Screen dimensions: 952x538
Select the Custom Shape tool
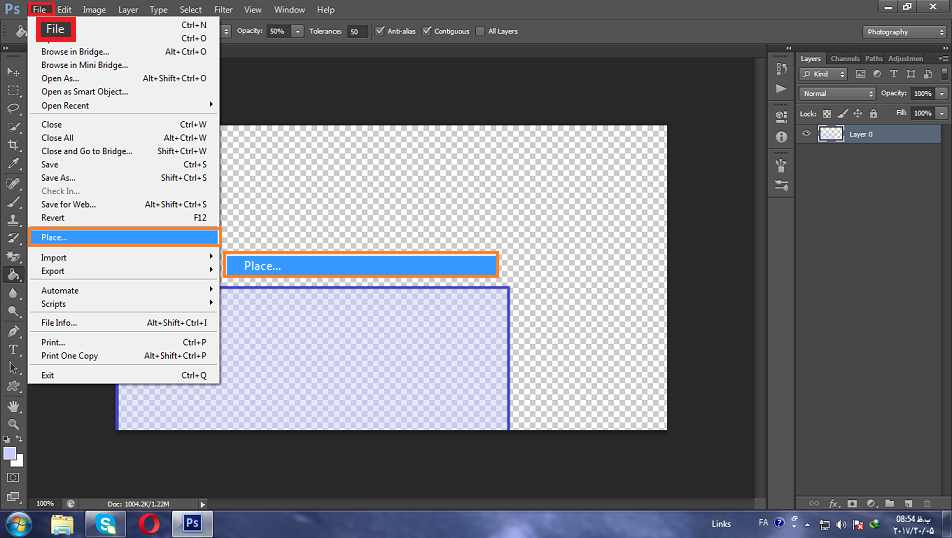click(x=13, y=386)
